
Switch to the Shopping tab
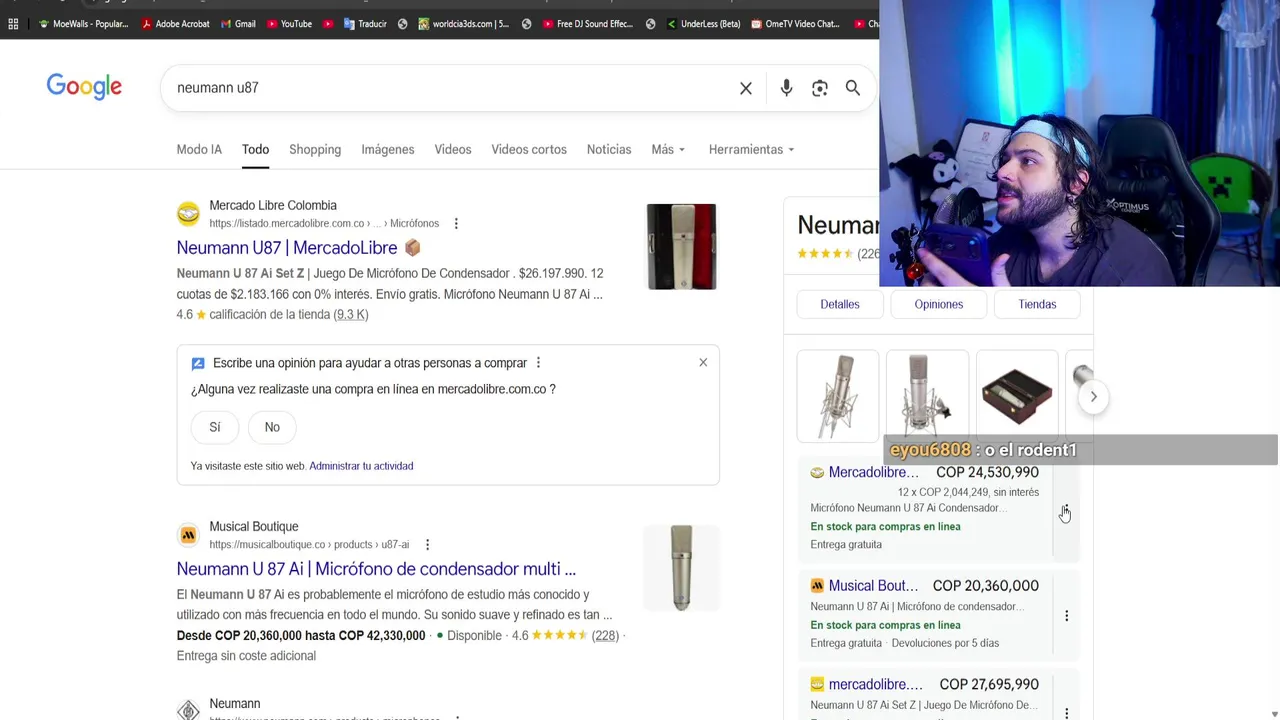pyautogui.click(x=315, y=149)
